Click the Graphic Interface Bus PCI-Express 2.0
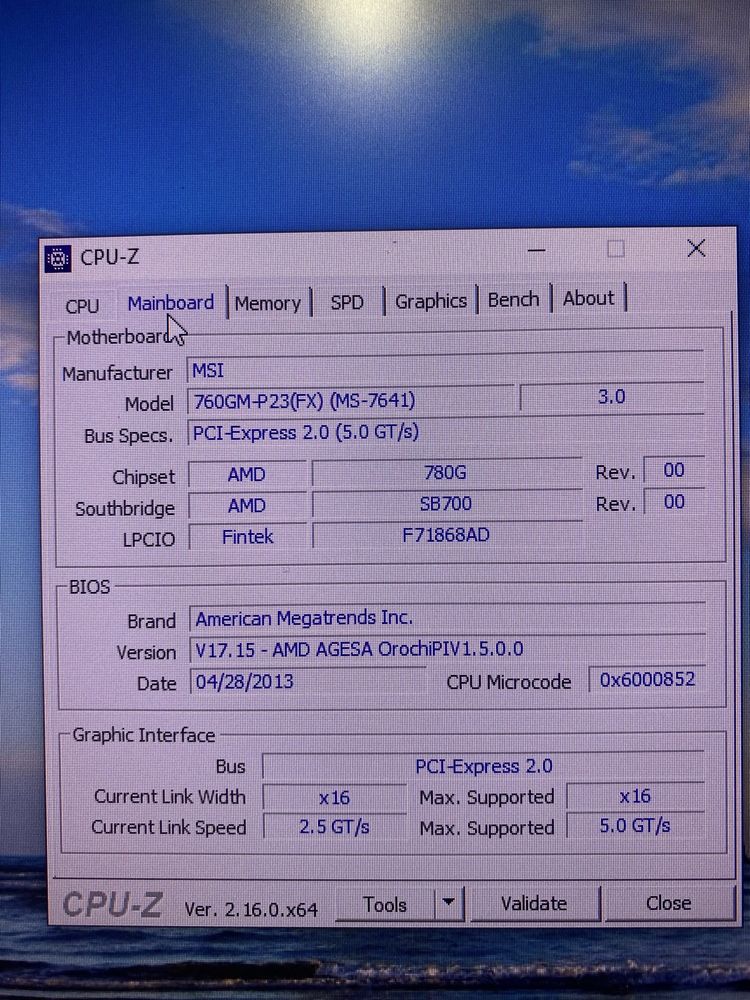Screen dimensions: 750x1000 point(483,766)
